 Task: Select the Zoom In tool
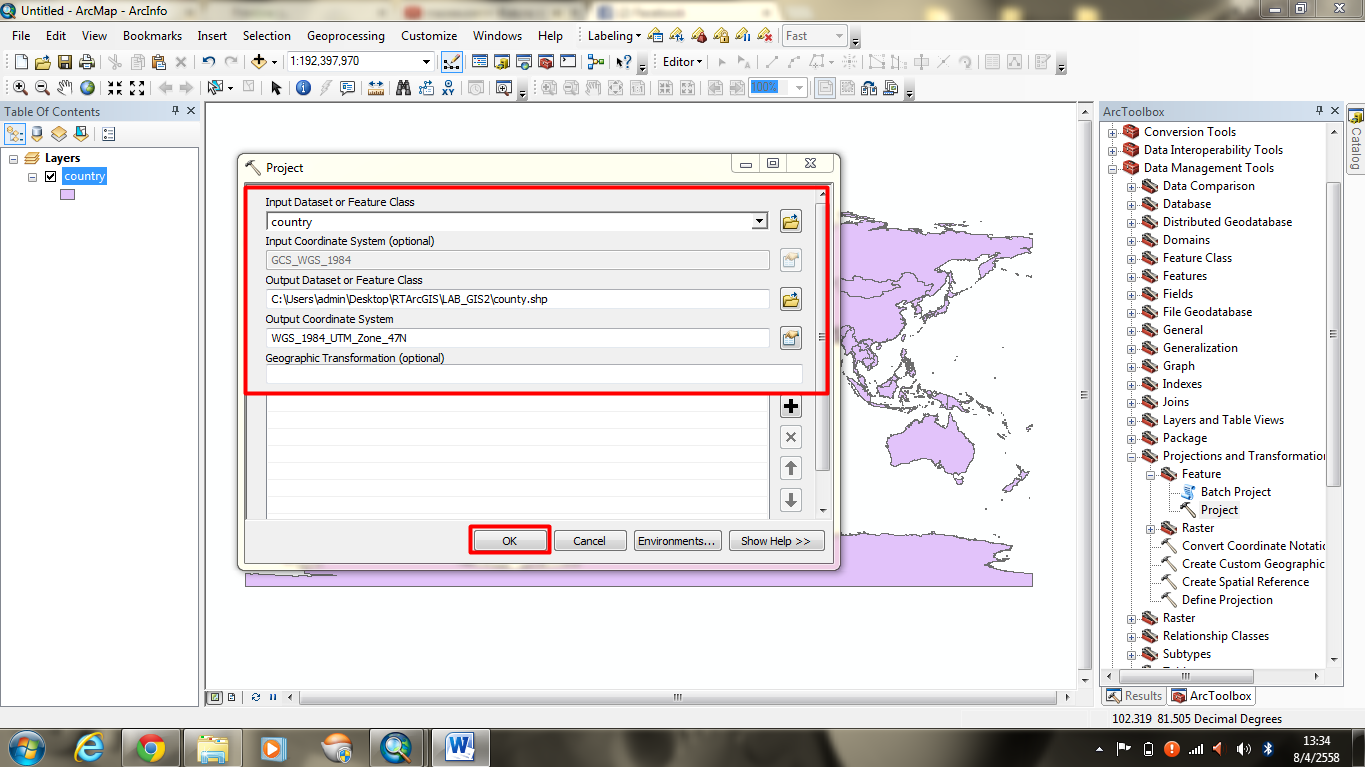[20, 88]
